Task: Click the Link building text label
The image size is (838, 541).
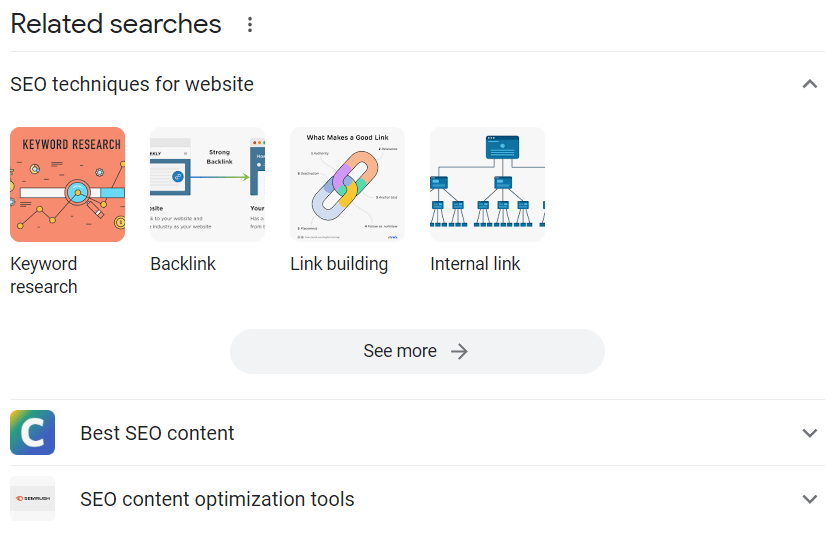Action: tap(339, 264)
